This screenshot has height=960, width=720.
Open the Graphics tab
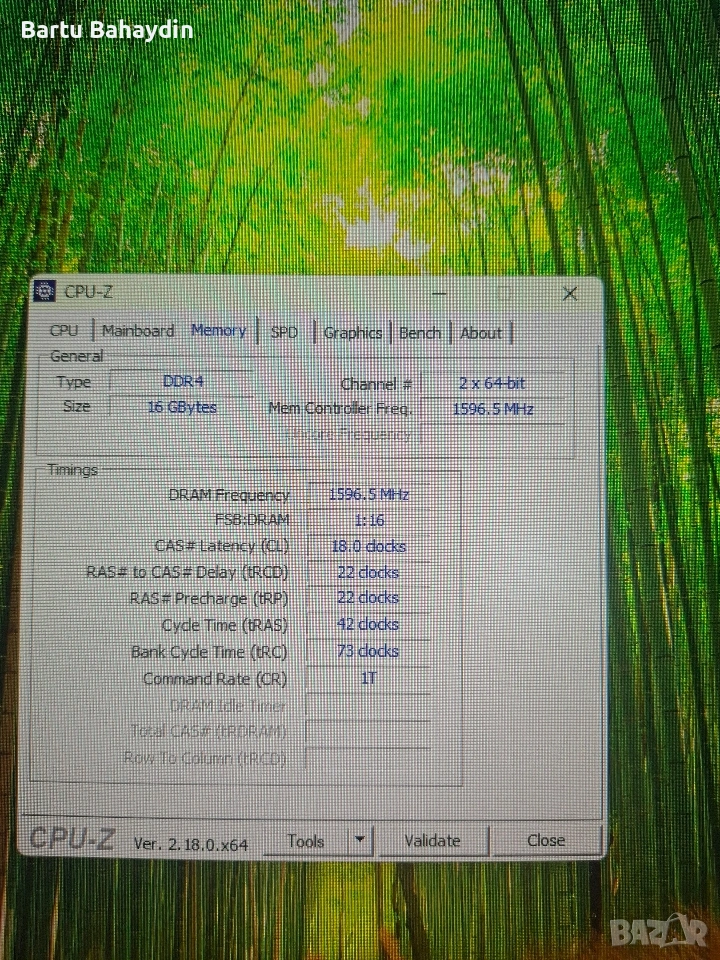353,332
